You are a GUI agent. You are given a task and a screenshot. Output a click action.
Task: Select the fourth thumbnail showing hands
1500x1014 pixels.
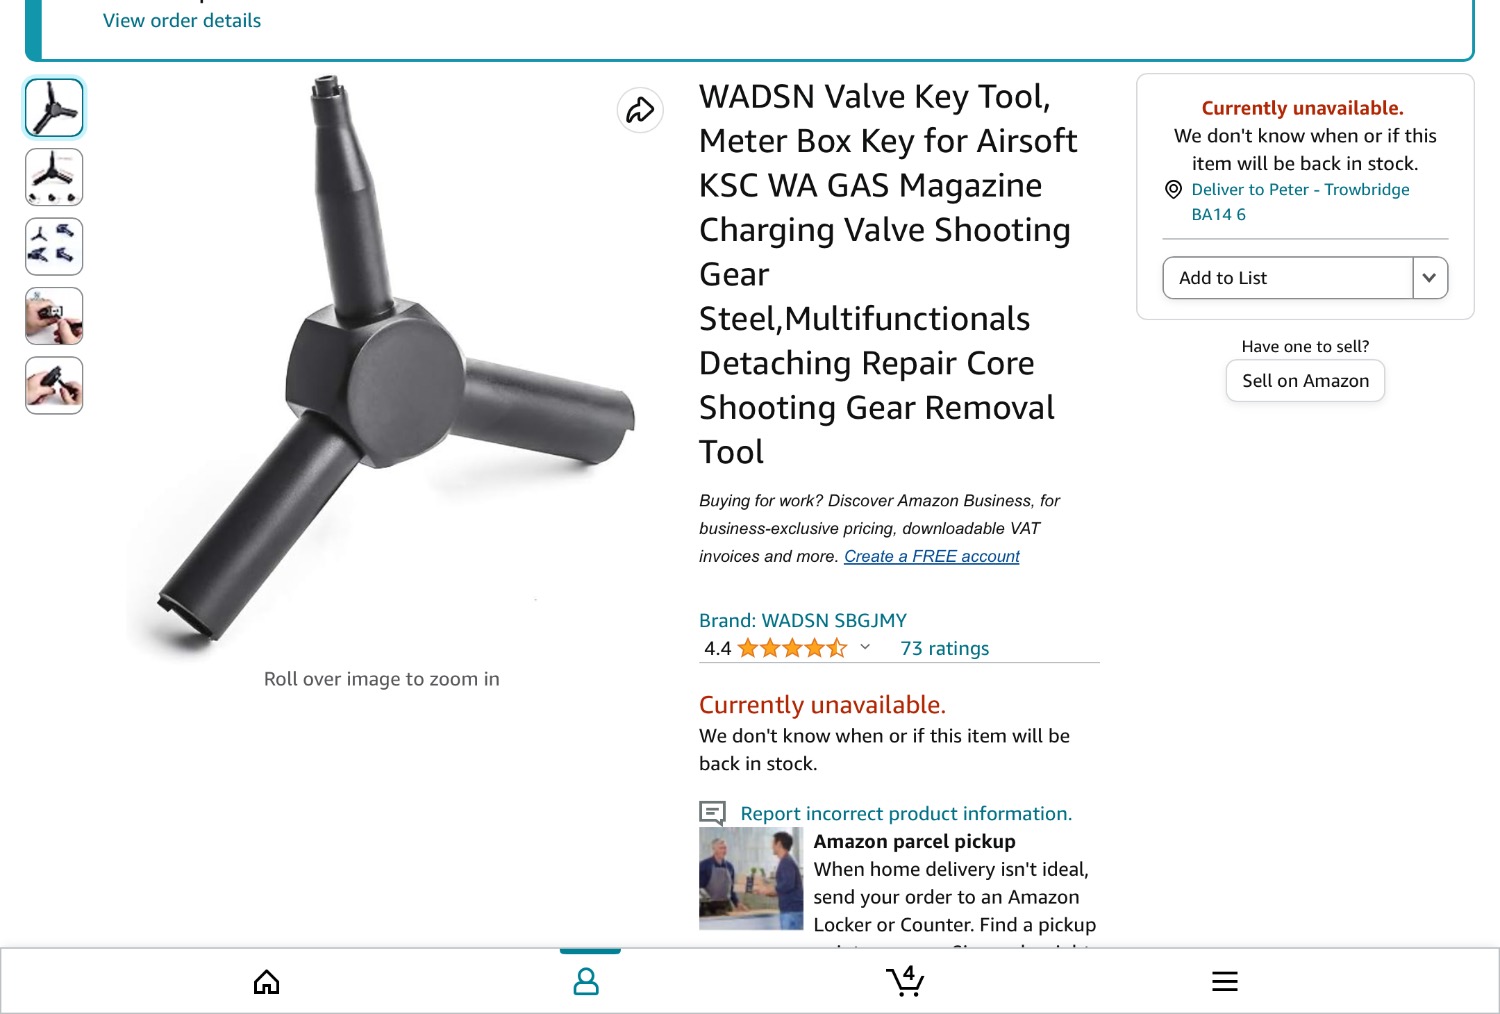tap(54, 316)
